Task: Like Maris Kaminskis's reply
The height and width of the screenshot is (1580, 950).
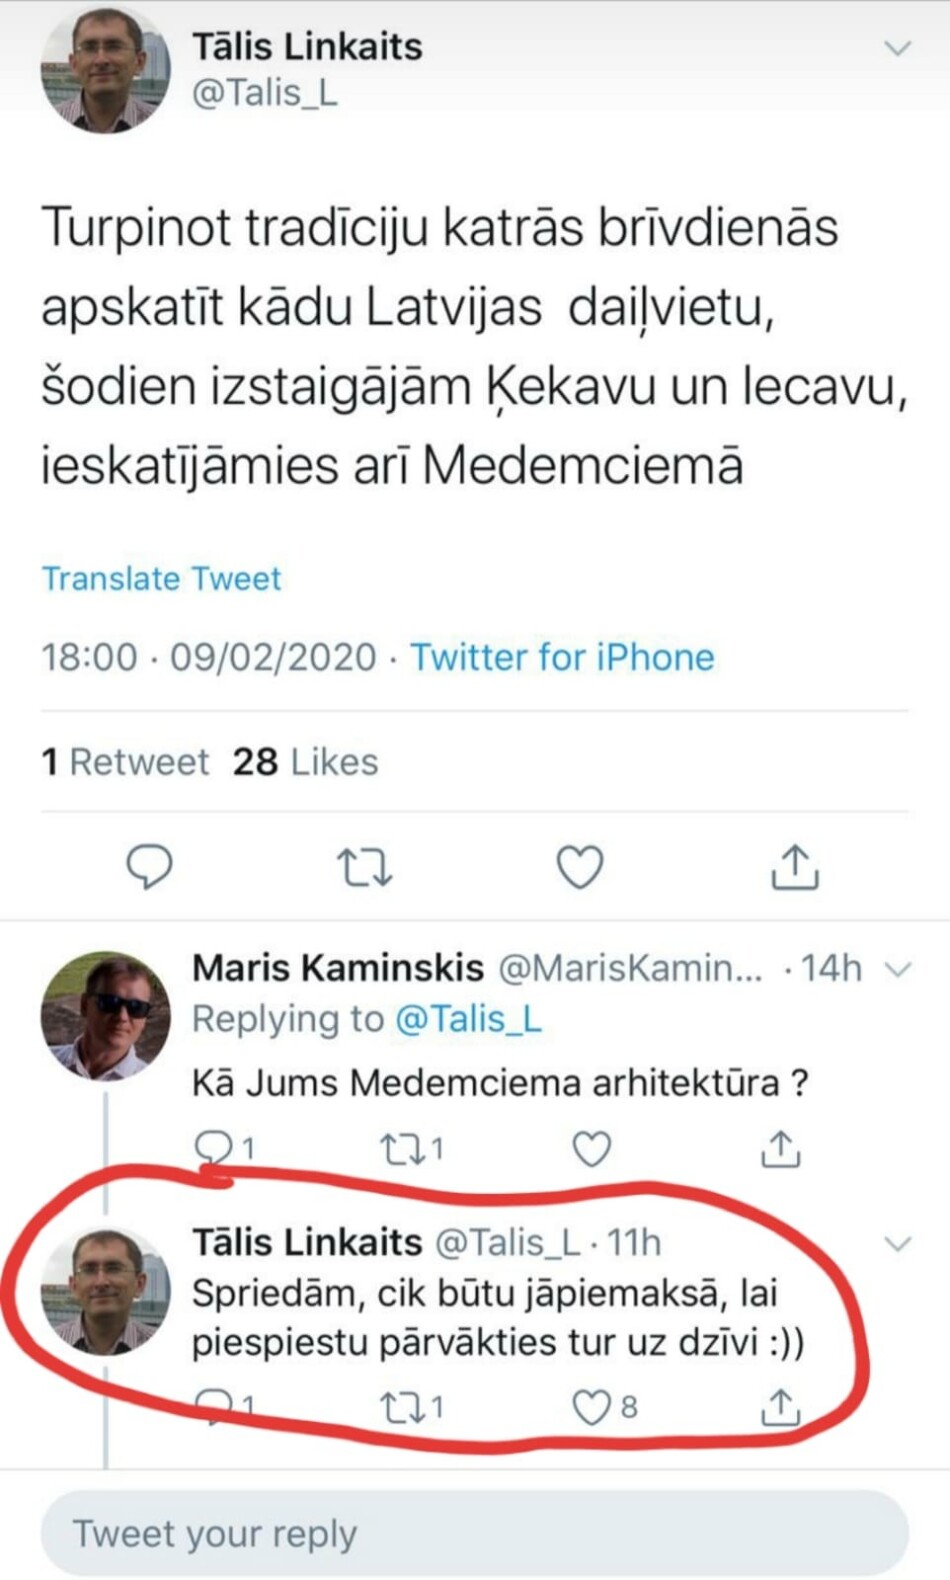Action: point(591,1148)
